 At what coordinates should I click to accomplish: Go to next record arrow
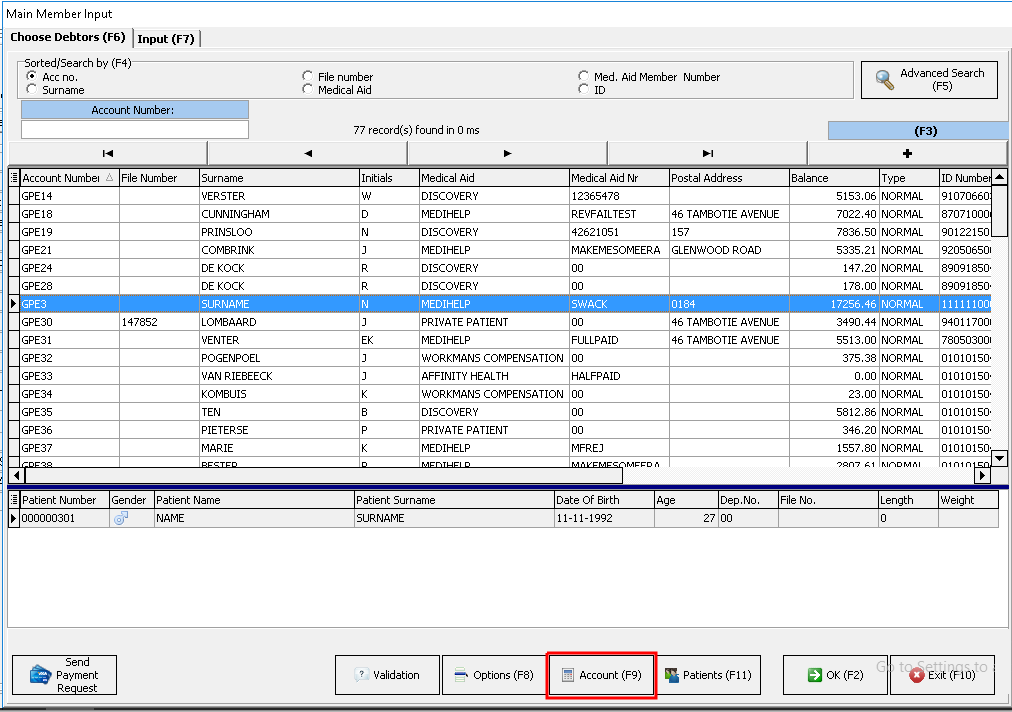click(x=507, y=153)
